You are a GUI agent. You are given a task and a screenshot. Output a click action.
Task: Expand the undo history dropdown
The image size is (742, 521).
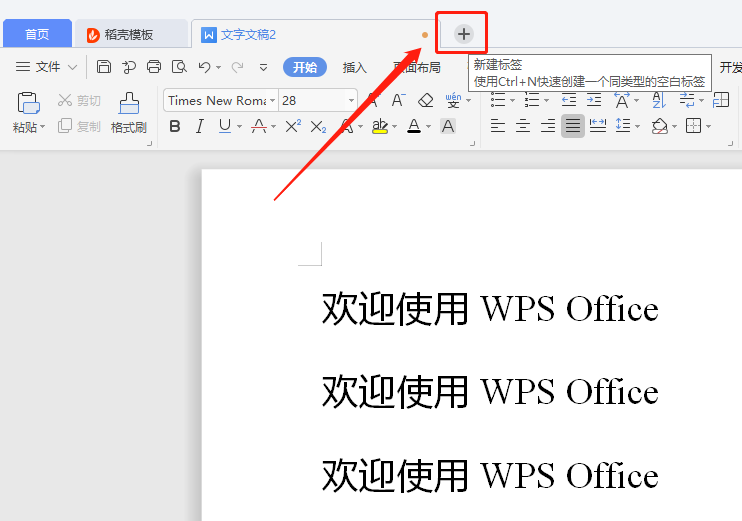(218, 68)
